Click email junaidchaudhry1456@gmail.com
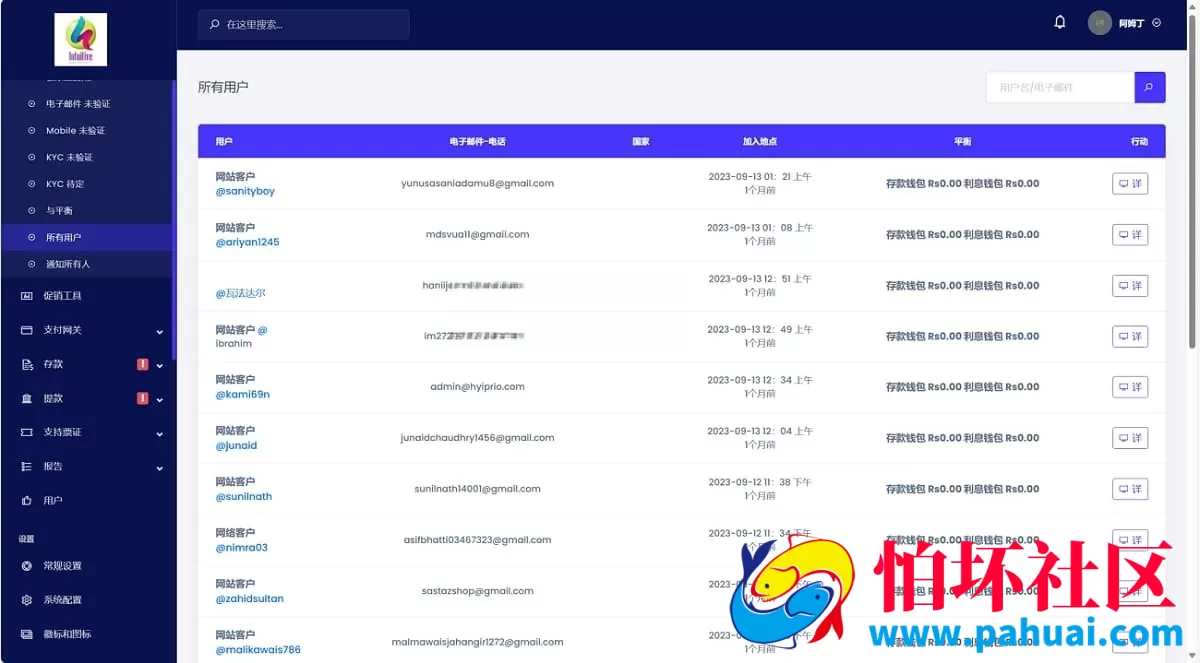Image resolution: width=1200 pixels, height=663 pixels. coord(477,438)
